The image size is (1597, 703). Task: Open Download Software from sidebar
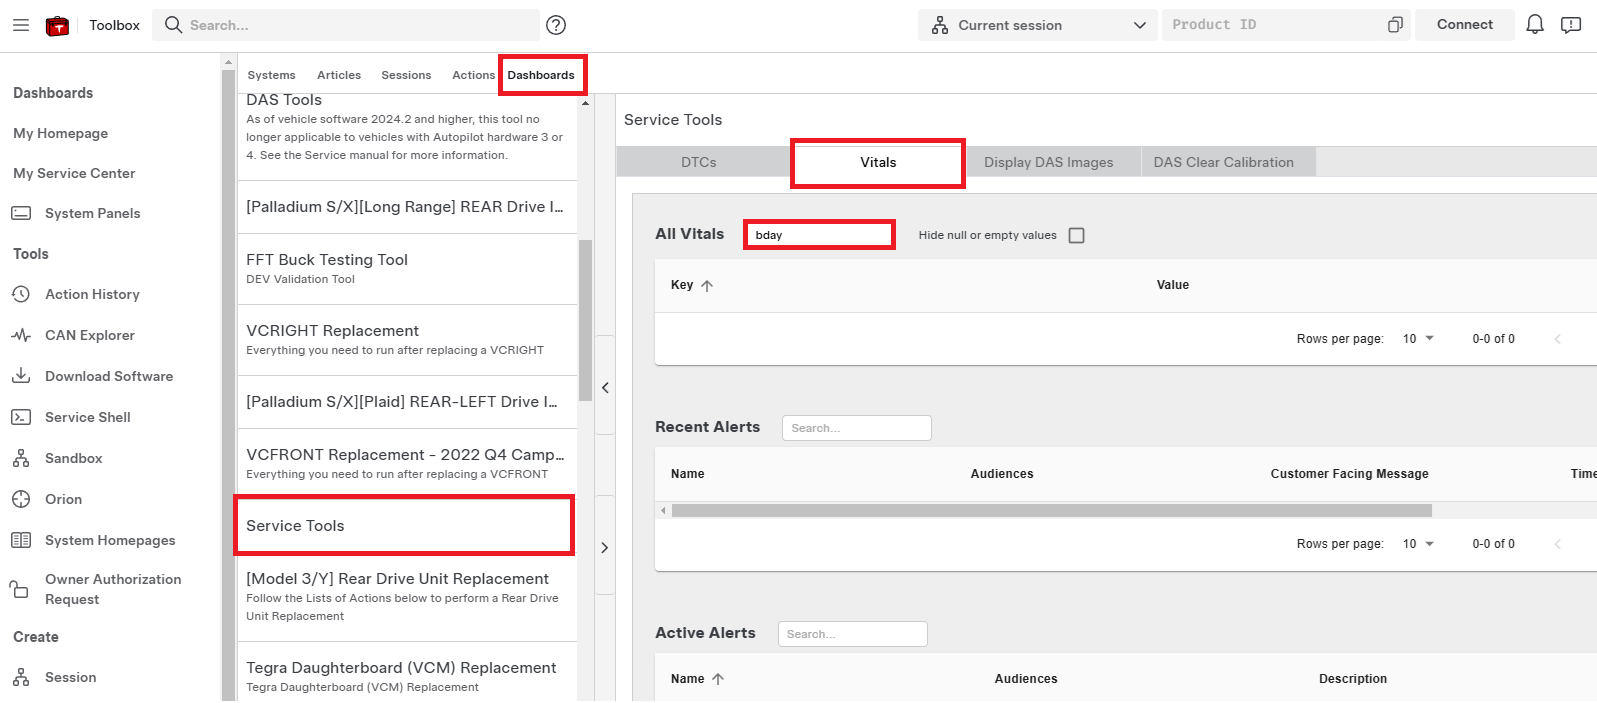point(108,376)
